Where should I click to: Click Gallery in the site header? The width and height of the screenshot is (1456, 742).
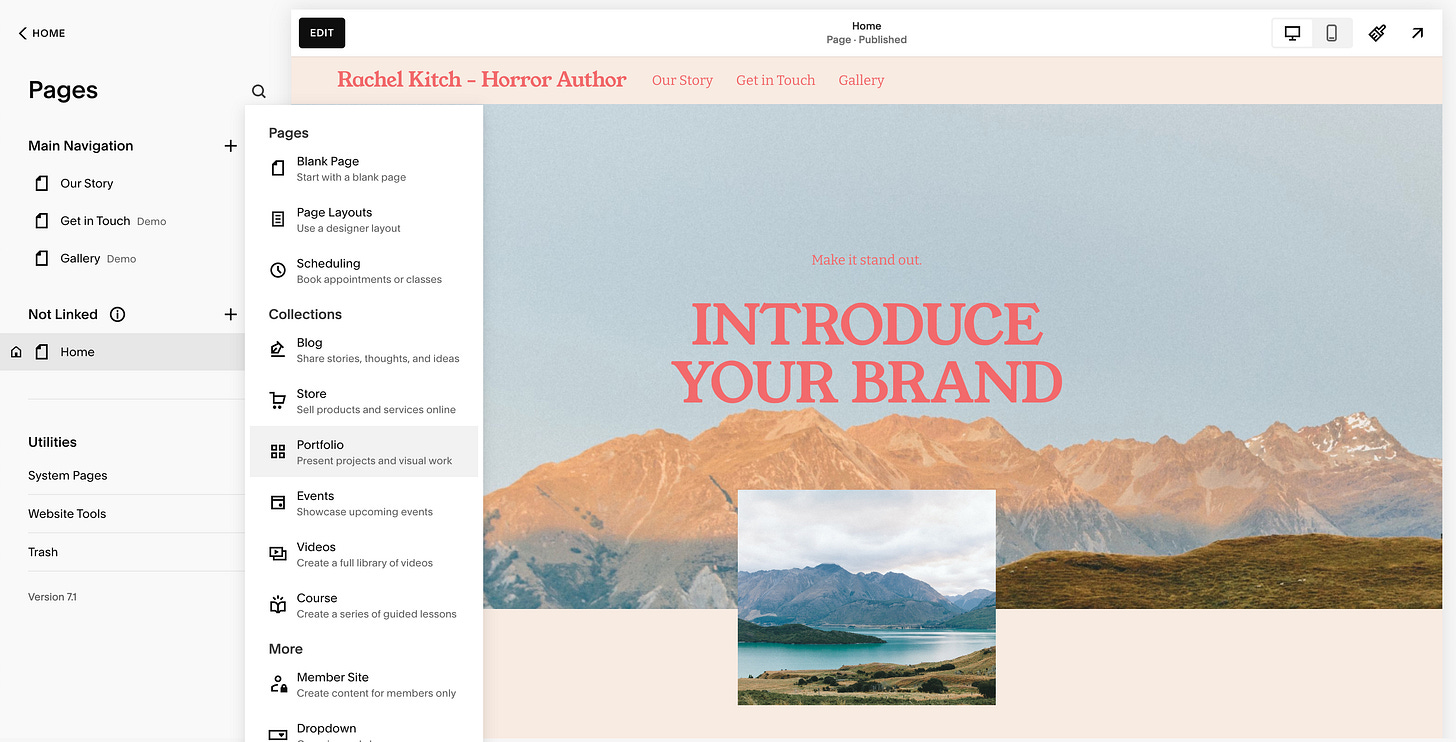(x=861, y=80)
